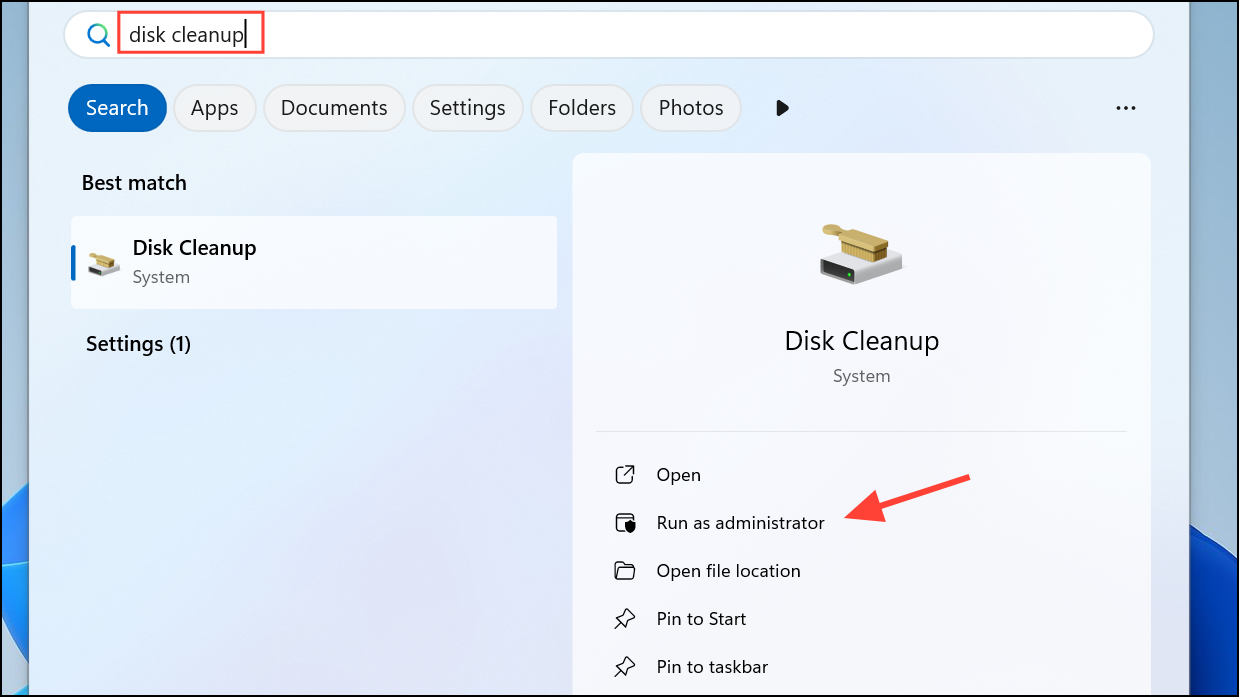Switch to the Apps filter tab
Image resolution: width=1239 pixels, height=697 pixels.
[x=215, y=108]
